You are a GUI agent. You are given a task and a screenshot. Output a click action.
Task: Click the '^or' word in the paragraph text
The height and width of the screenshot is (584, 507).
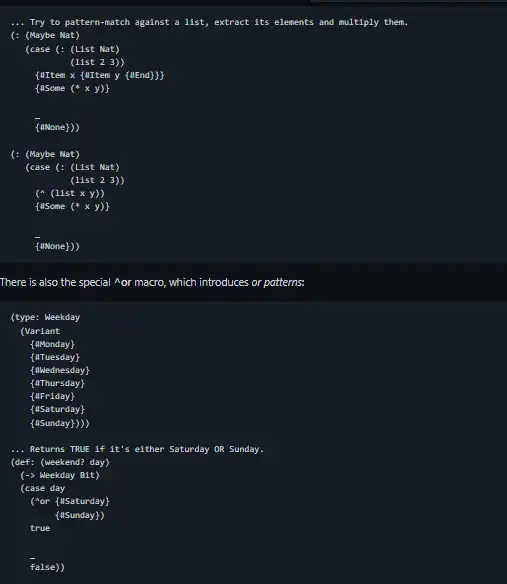123,283
